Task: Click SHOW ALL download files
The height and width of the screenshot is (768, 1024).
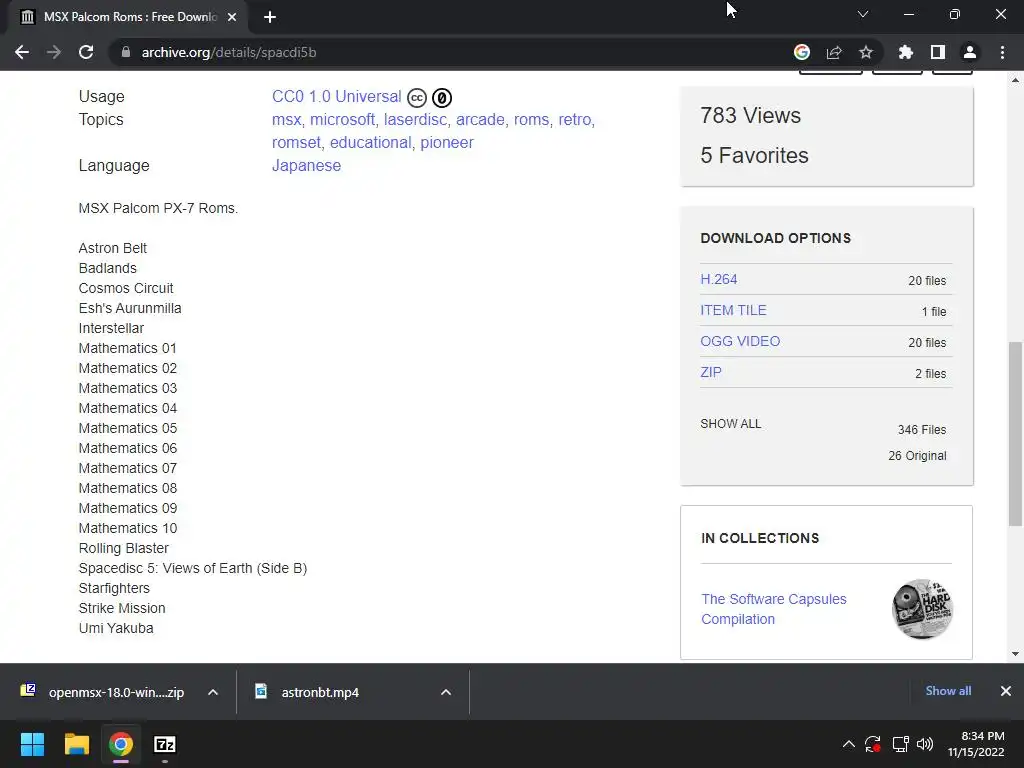Action: 731,424
